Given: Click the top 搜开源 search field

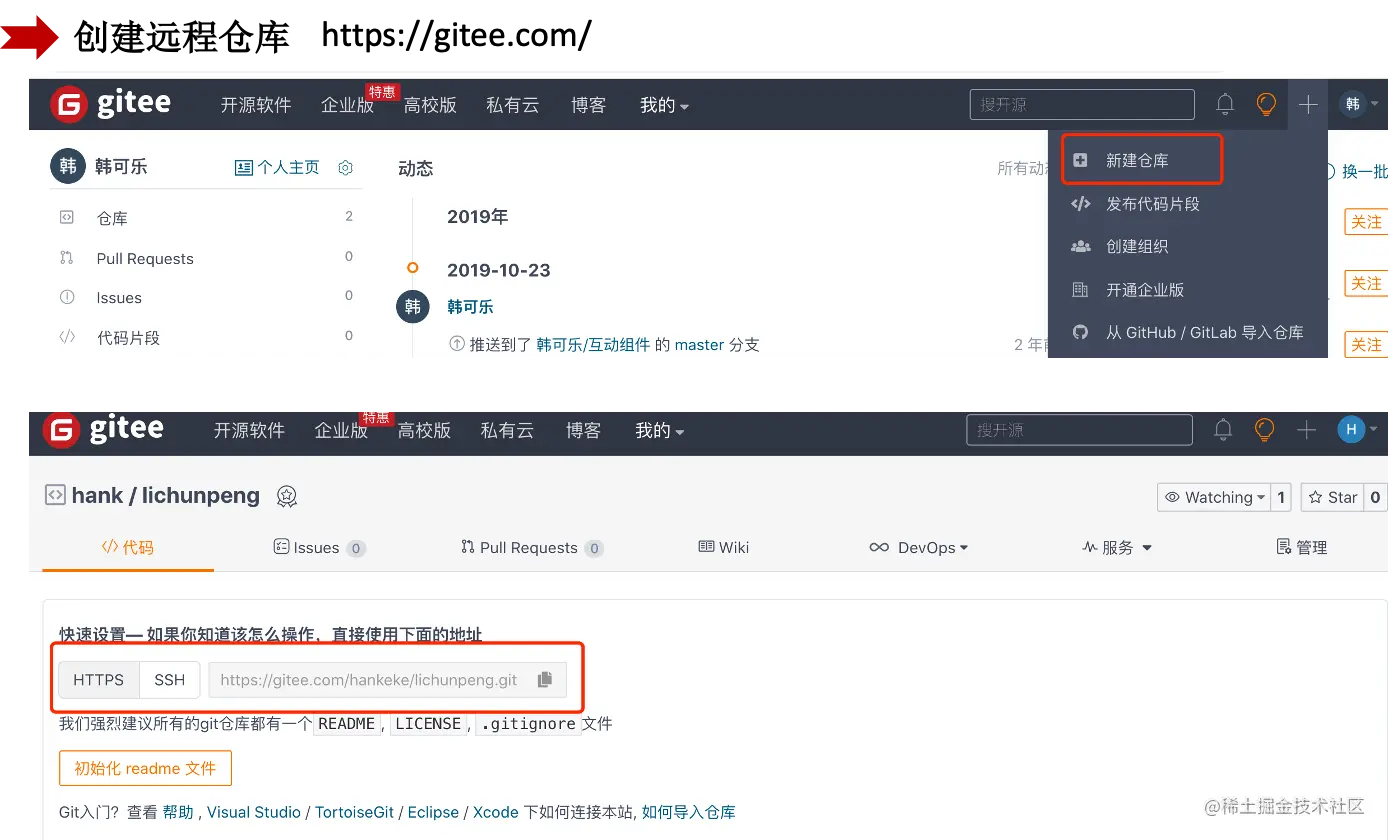Looking at the screenshot, I should tap(1082, 104).
